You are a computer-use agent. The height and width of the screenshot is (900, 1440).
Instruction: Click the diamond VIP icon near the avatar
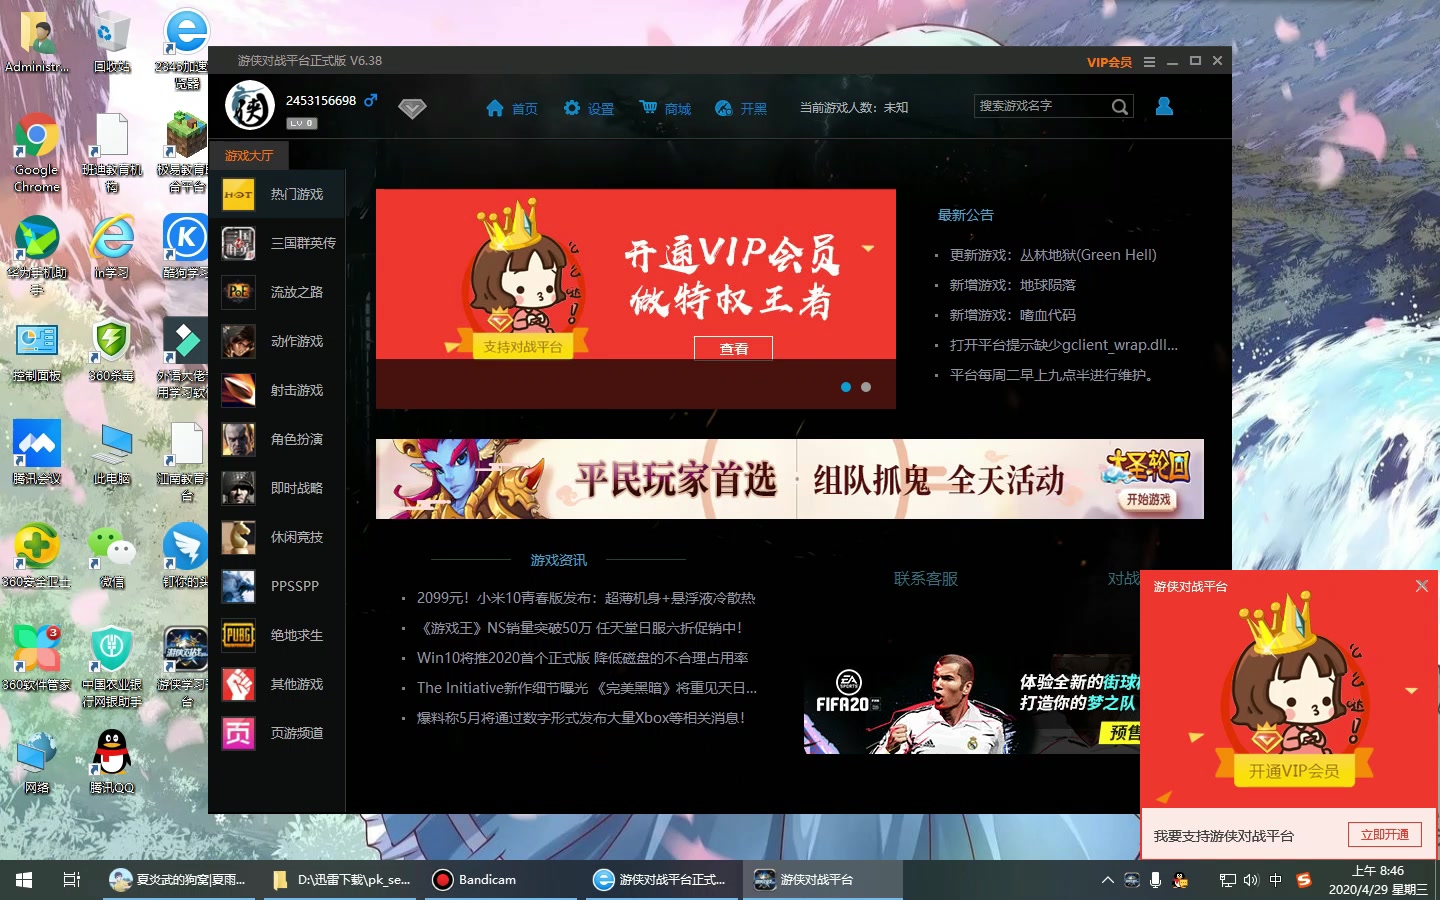pyautogui.click(x=412, y=107)
